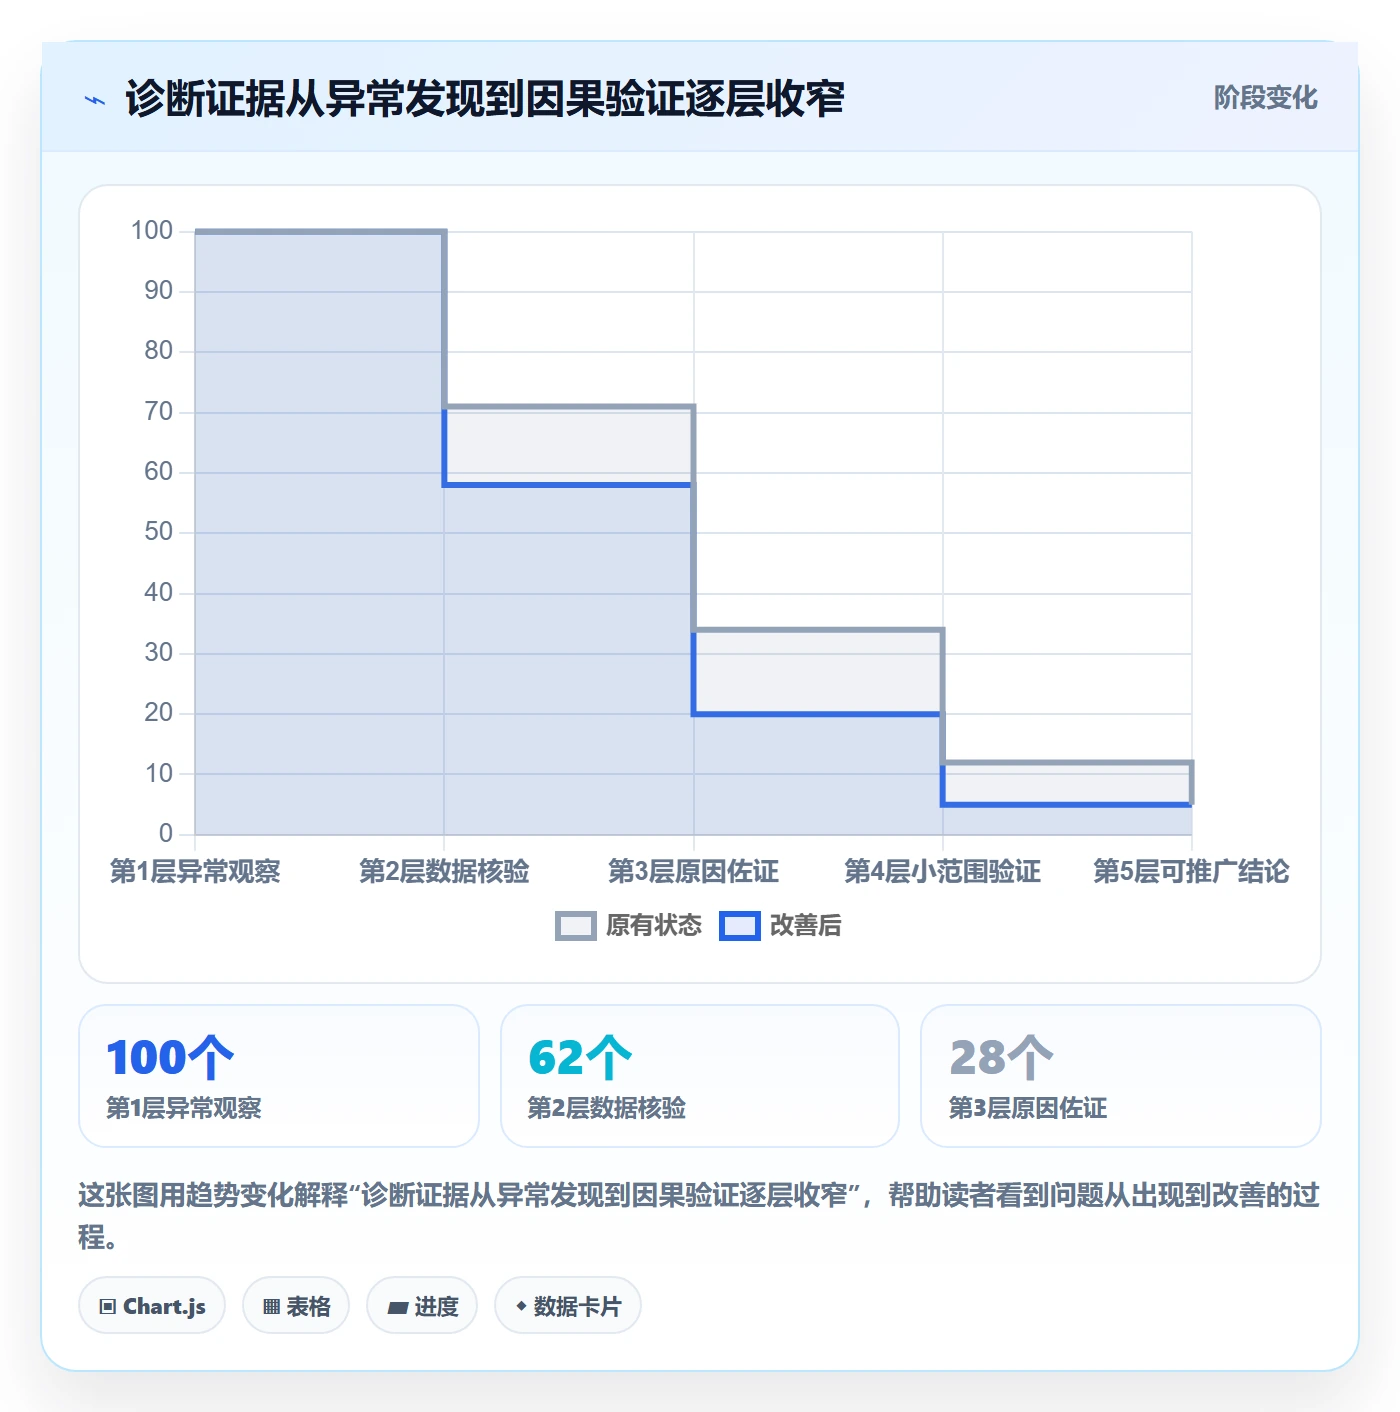
Task: Click the x-axis label 第2层数据核验
Action: (444, 871)
